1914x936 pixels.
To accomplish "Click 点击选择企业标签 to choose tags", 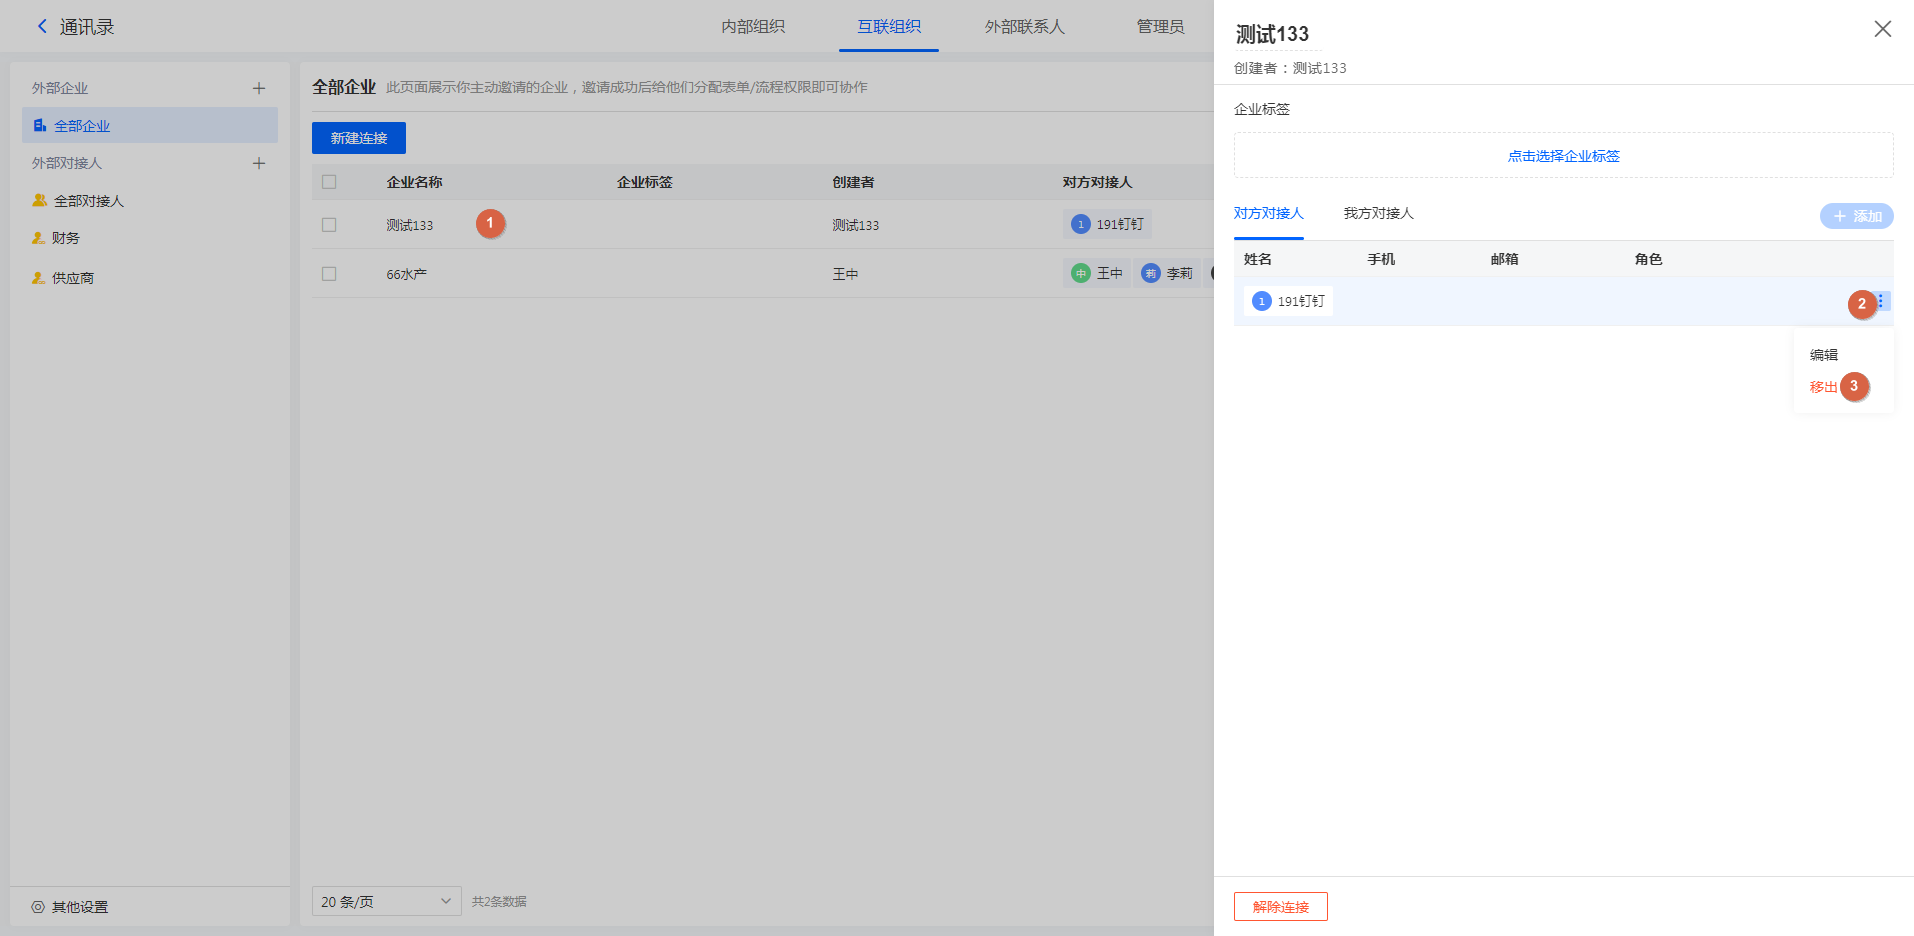I will (x=1563, y=156).
